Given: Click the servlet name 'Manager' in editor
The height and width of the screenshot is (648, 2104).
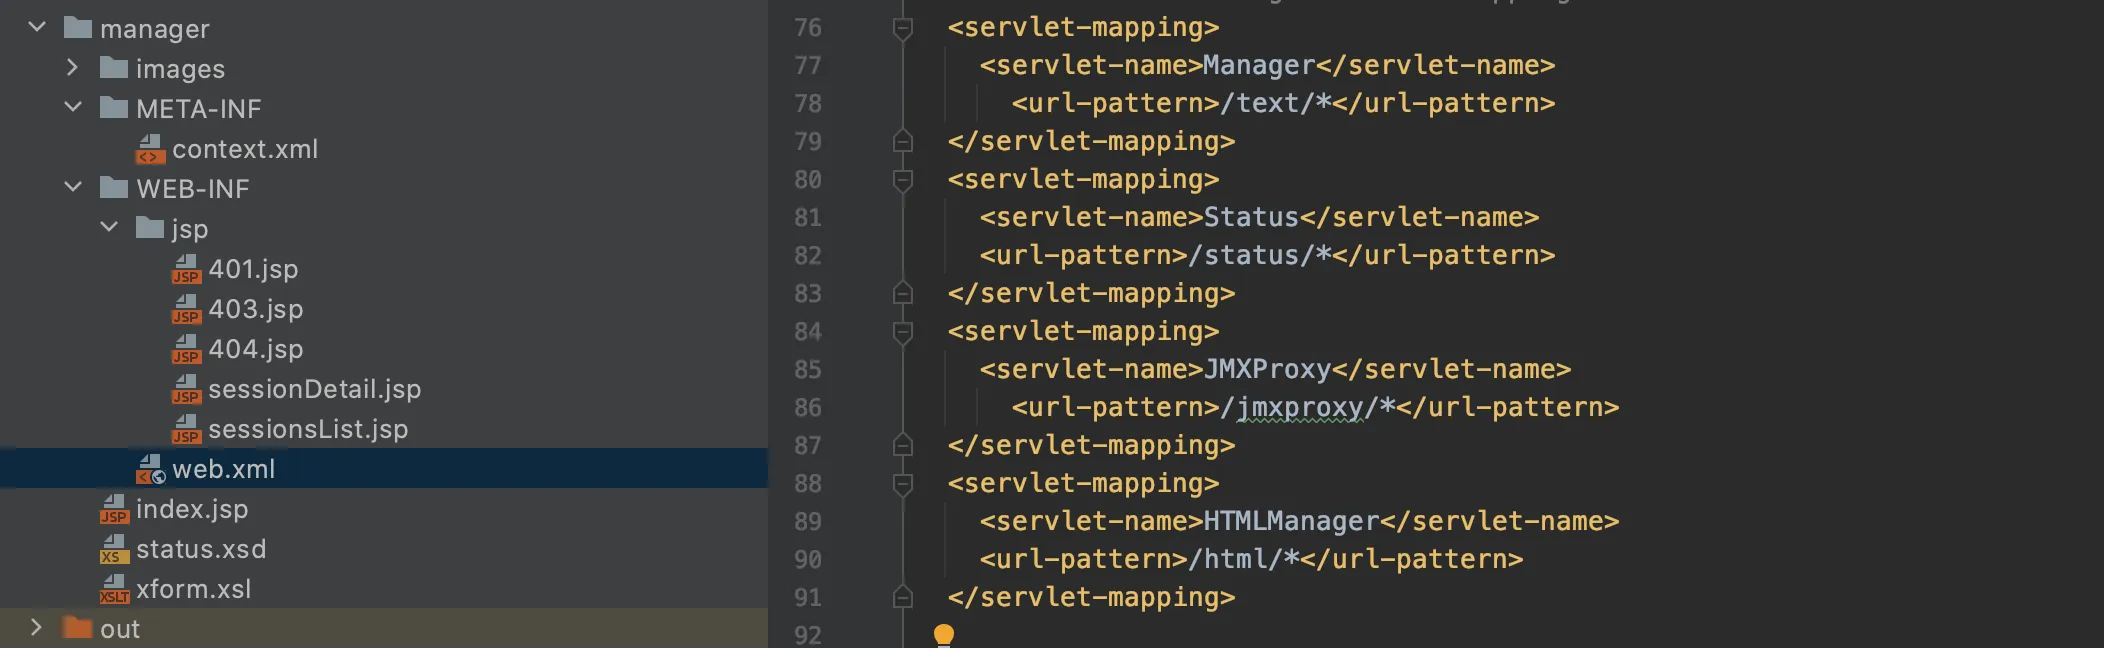Looking at the screenshot, I should pyautogui.click(x=1259, y=66).
